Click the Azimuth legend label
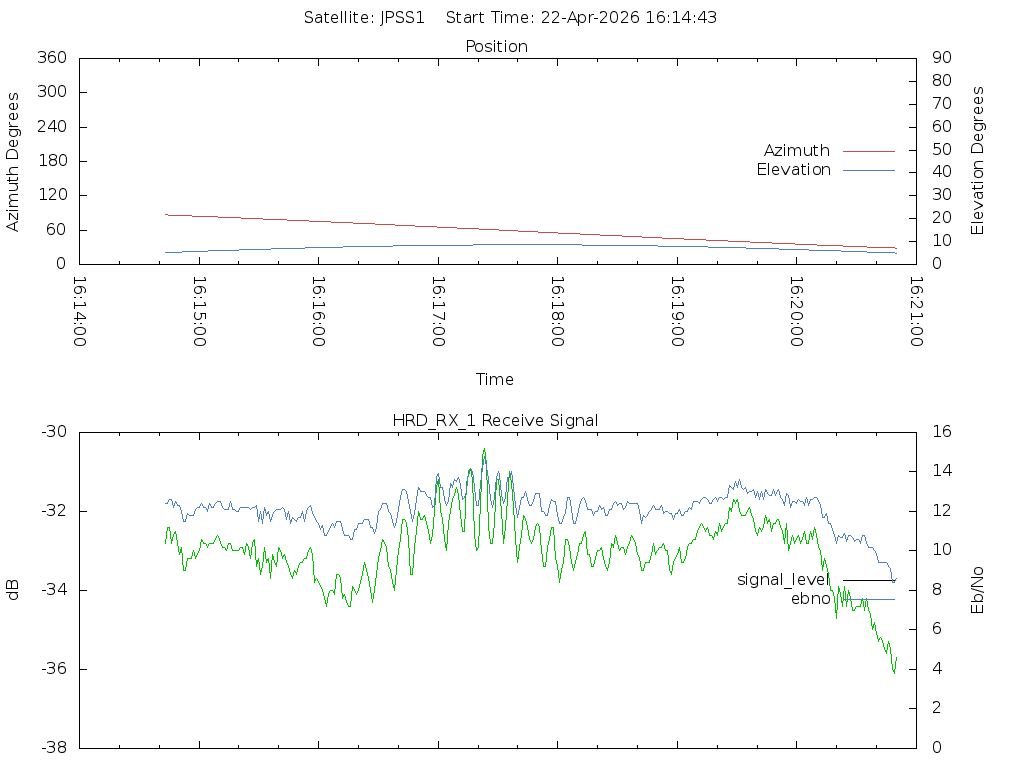Screen dimensions: 1024x768 [796, 151]
